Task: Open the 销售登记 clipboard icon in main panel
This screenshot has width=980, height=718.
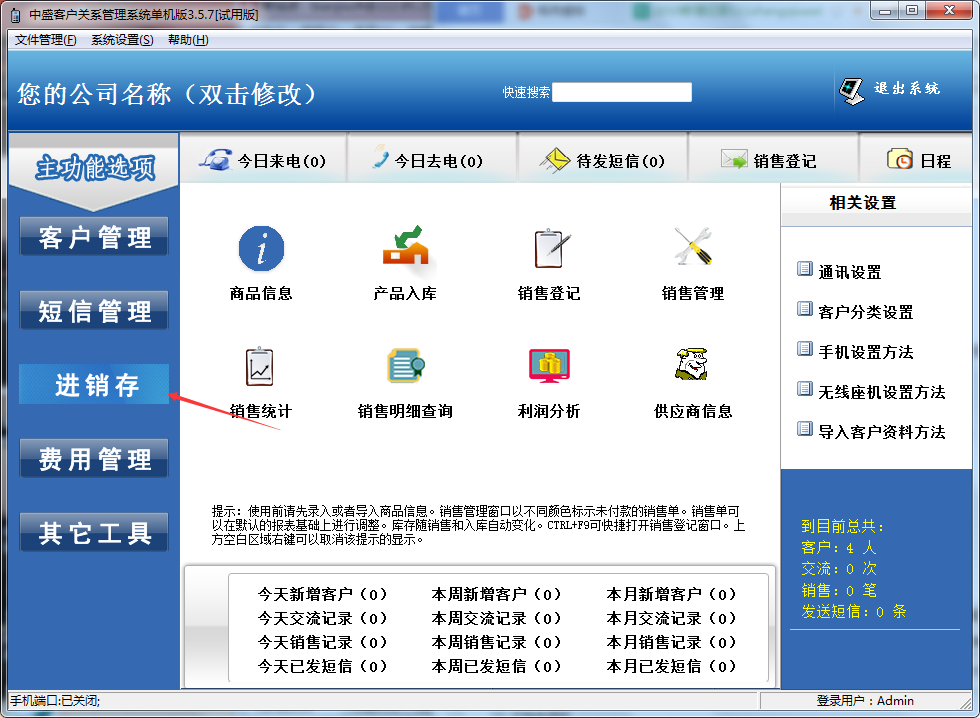Action: coord(551,248)
